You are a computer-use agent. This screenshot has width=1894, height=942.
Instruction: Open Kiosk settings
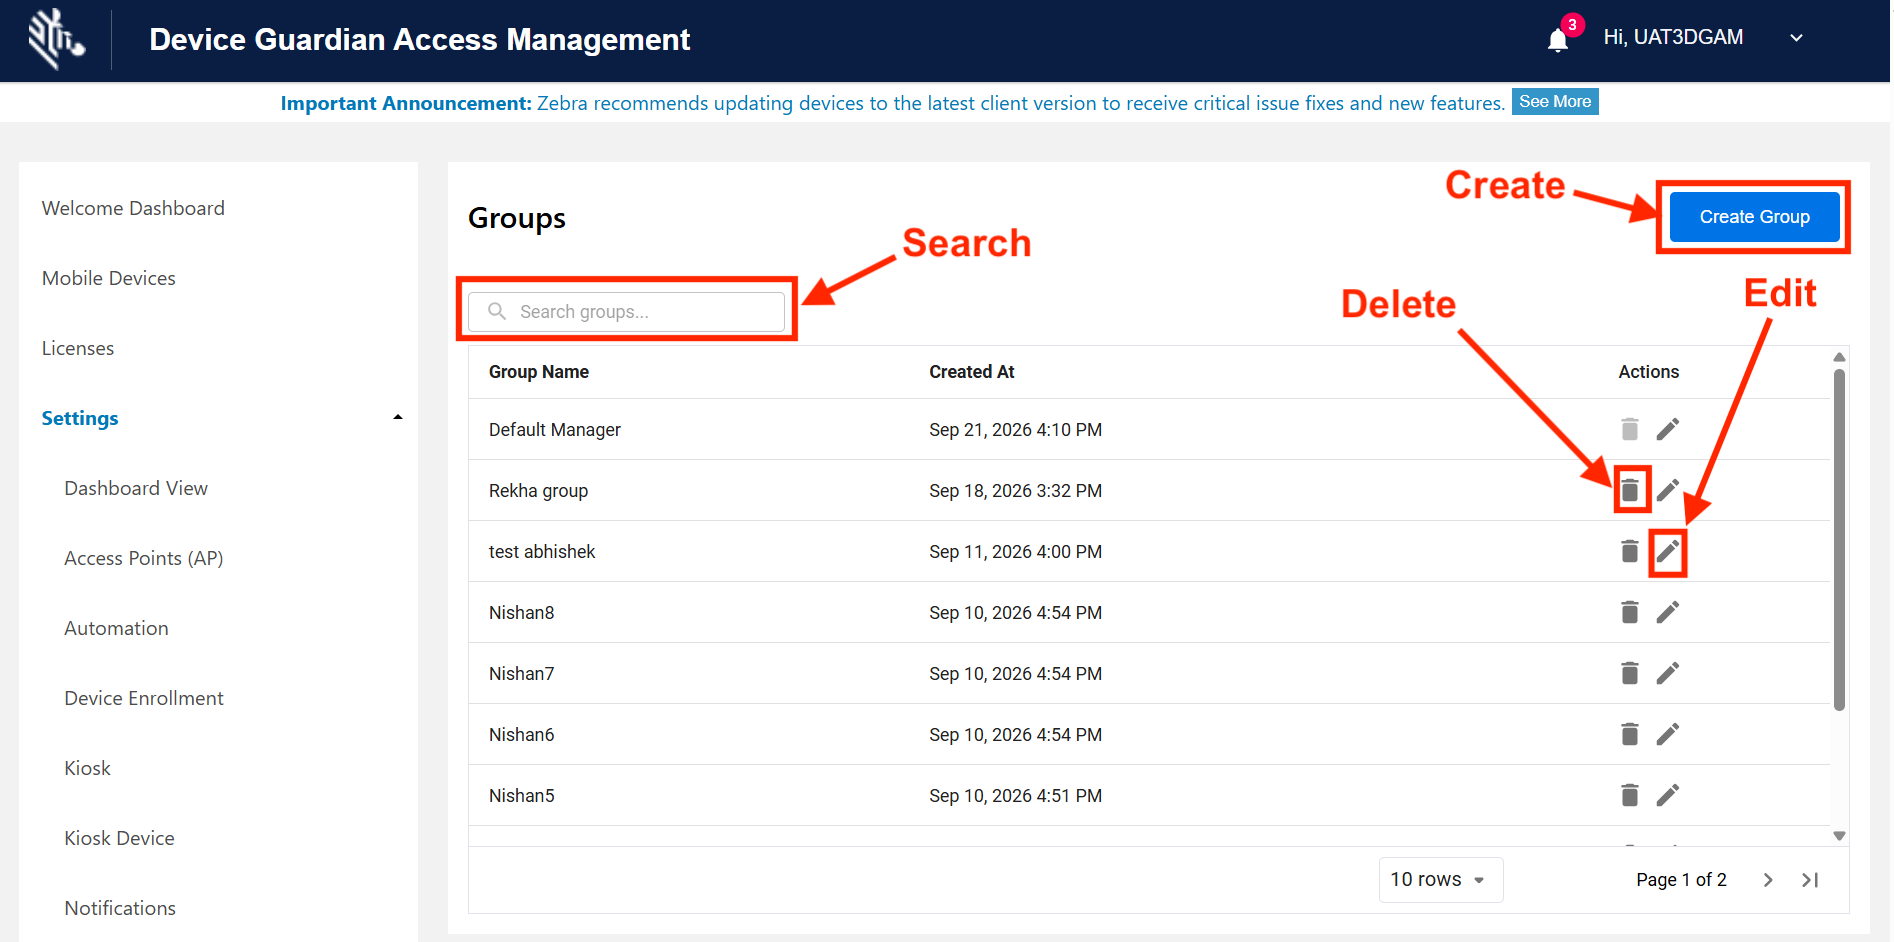[x=87, y=768]
